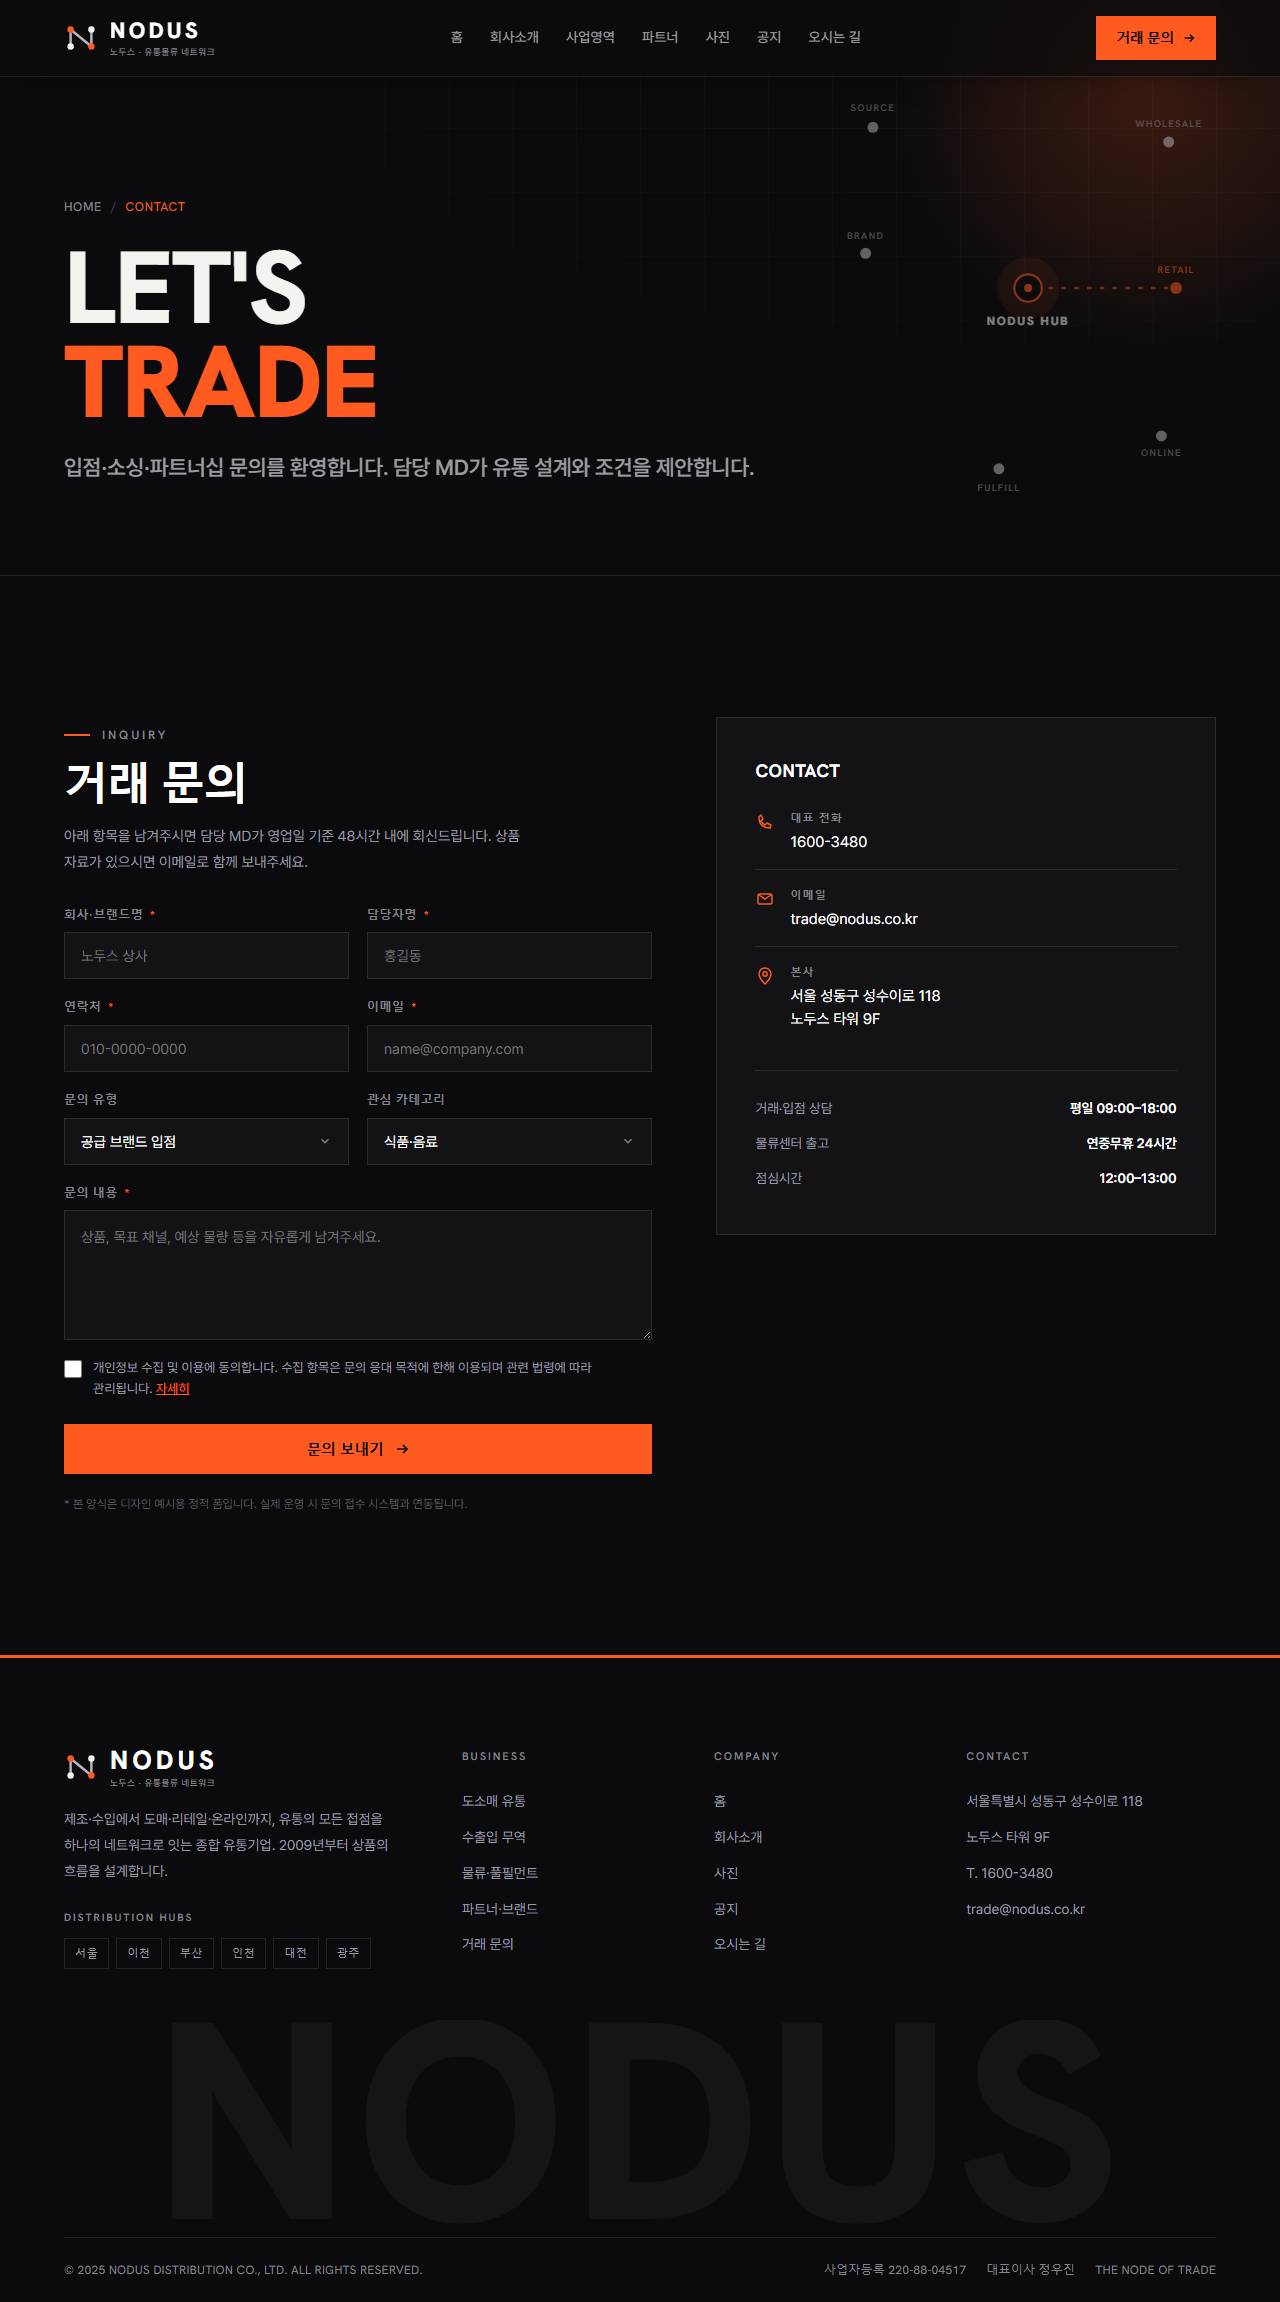Open 공지 in the top navigation
Viewport: 1280px width, 2302px height.
(769, 37)
